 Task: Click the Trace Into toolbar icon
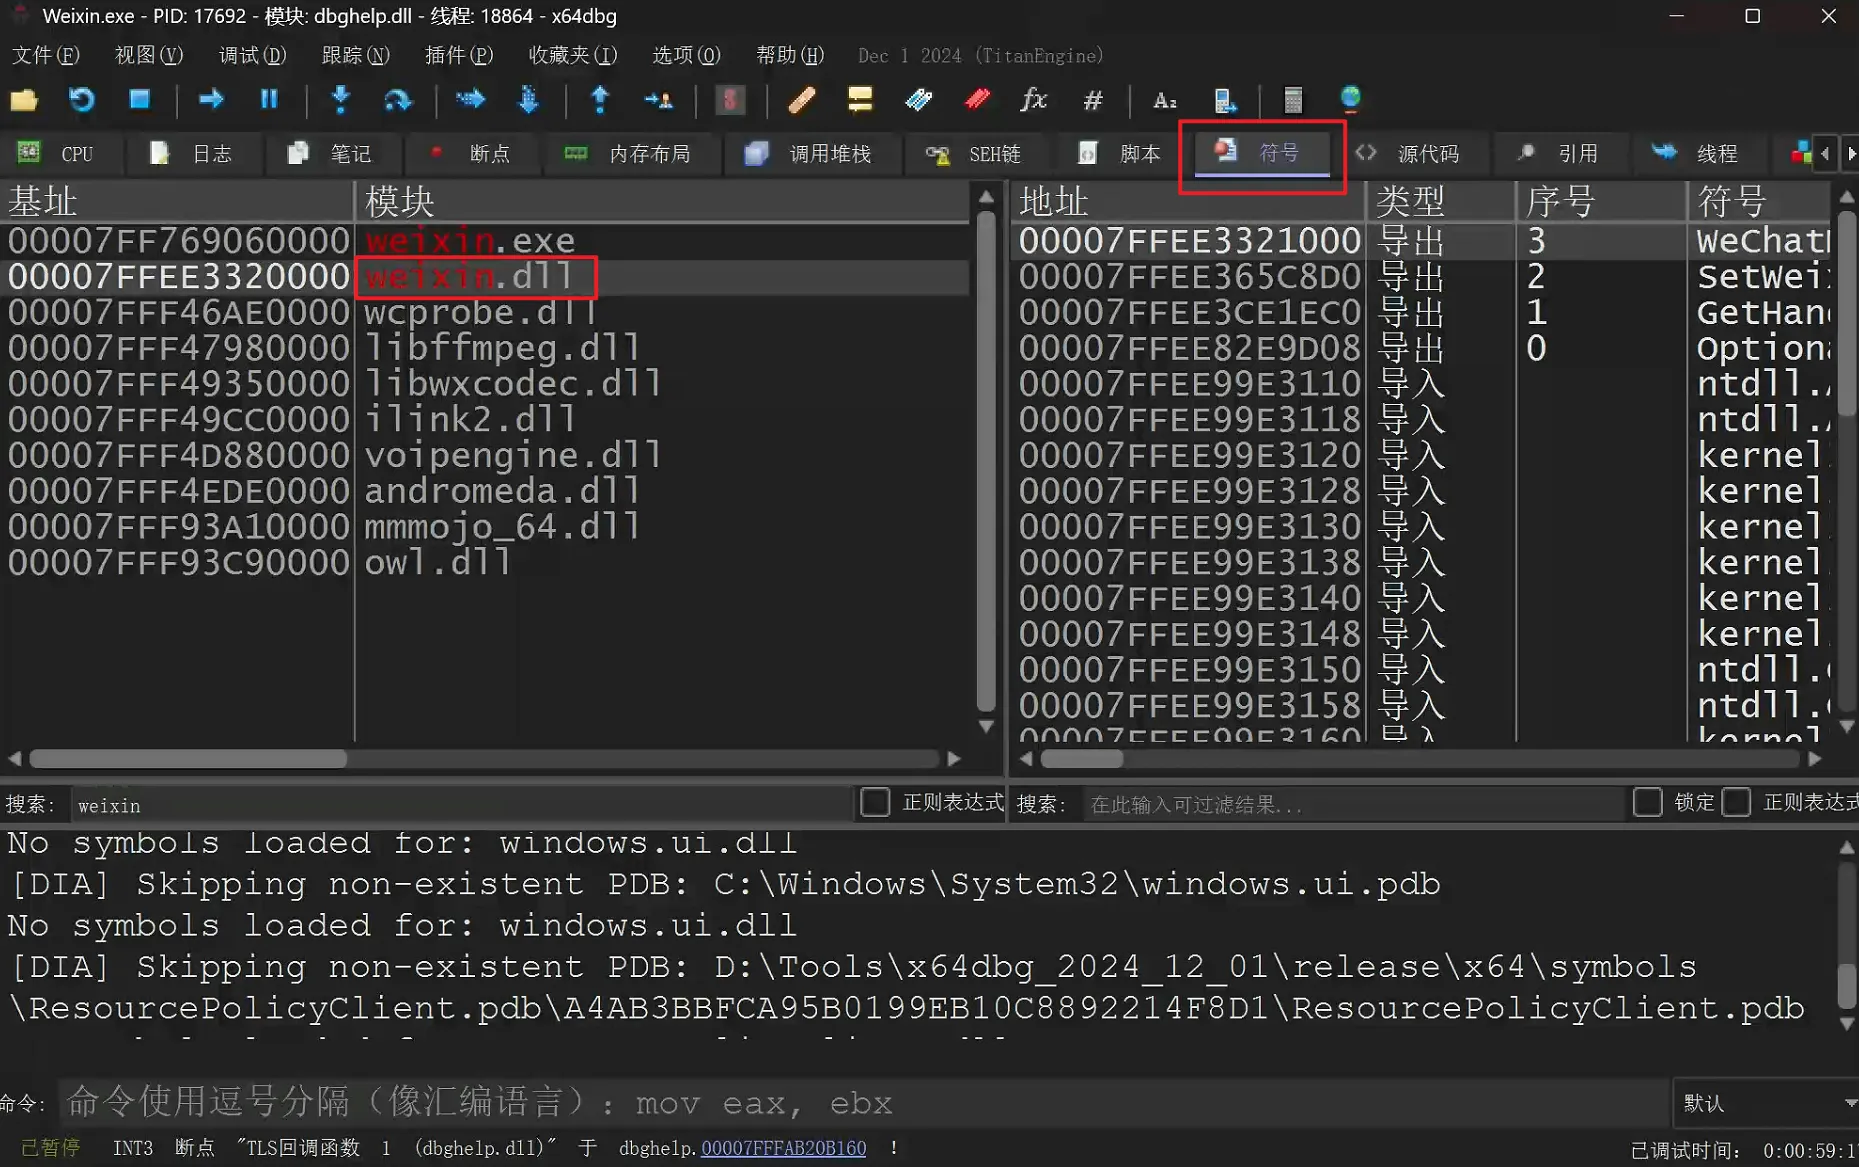(x=470, y=99)
